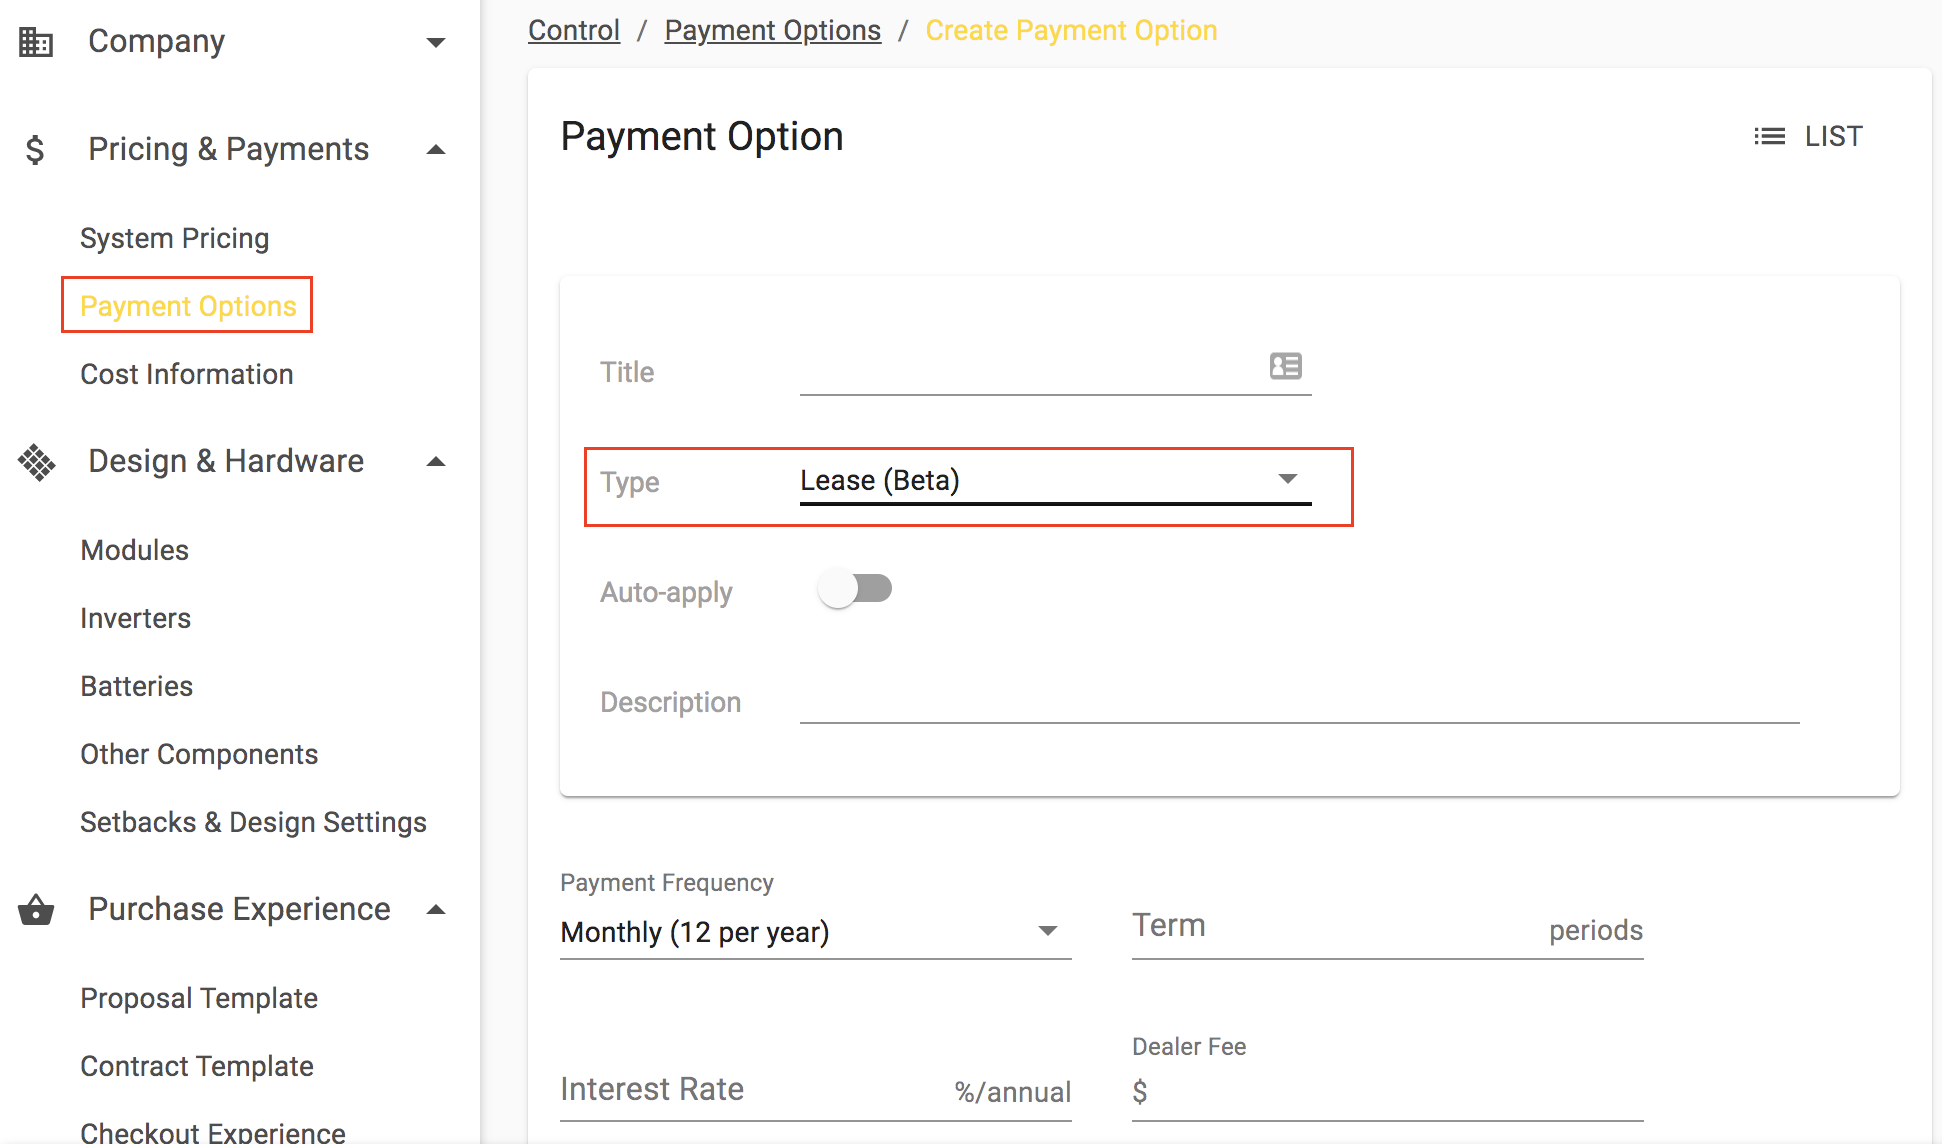Viewport: 1942px width, 1144px height.
Task: Click the Payment Option heading
Action: coord(702,136)
